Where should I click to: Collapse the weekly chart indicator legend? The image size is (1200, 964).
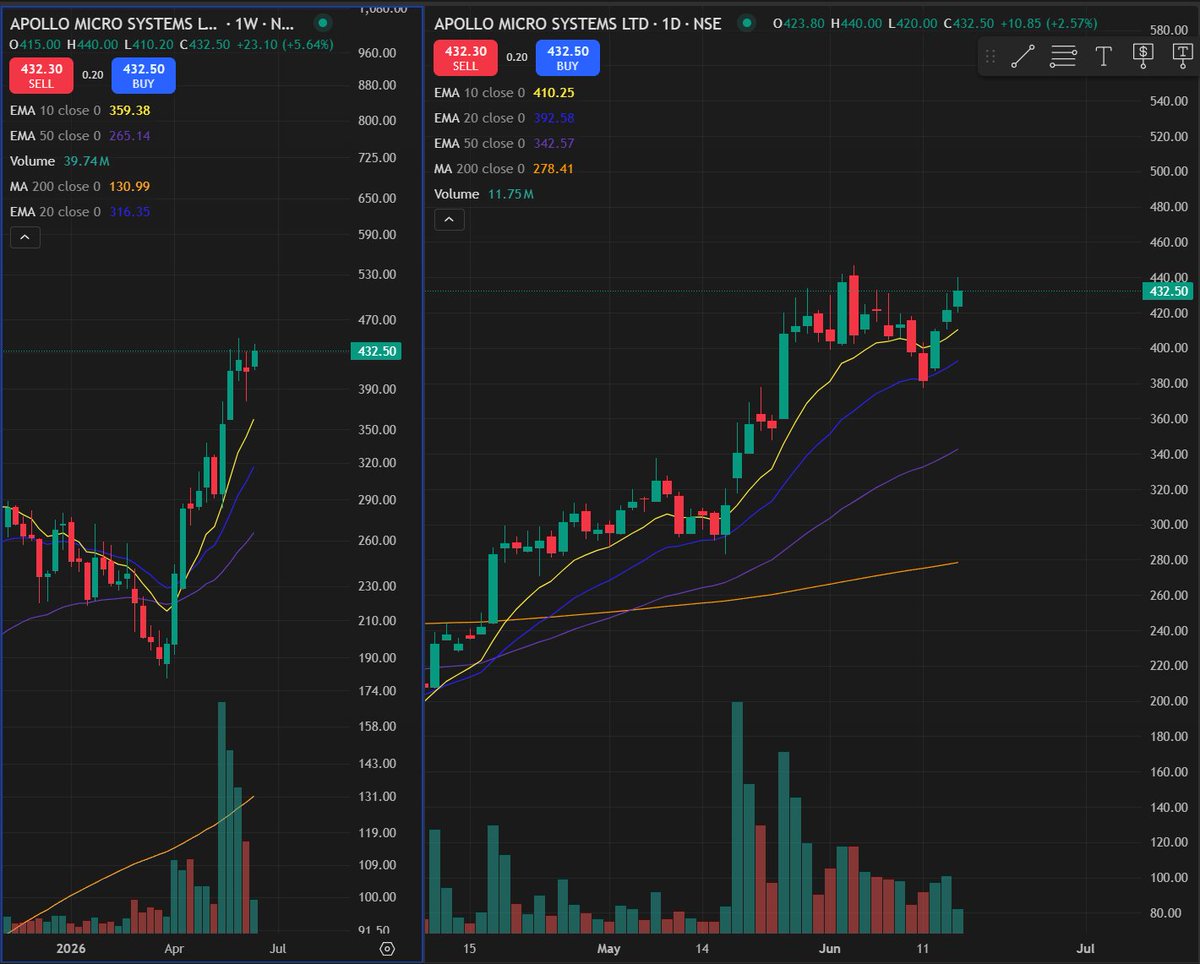(x=25, y=237)
